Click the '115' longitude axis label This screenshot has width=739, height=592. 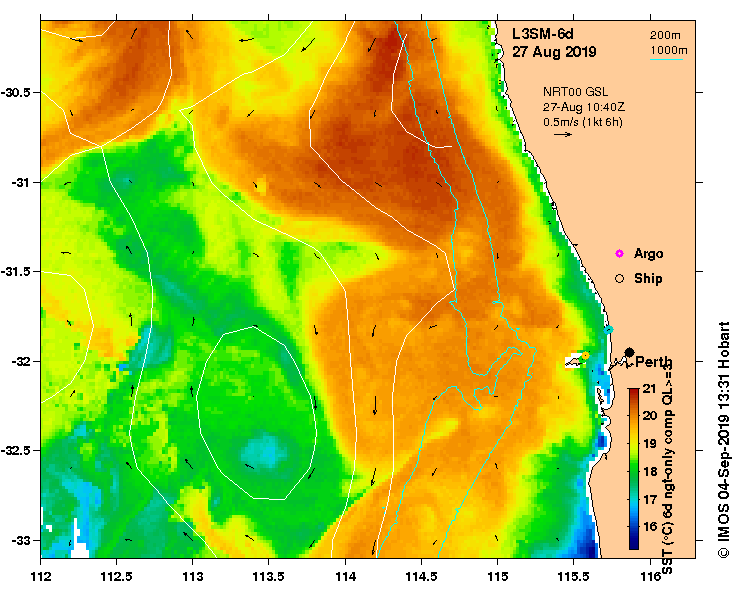[x=498, y=576]
